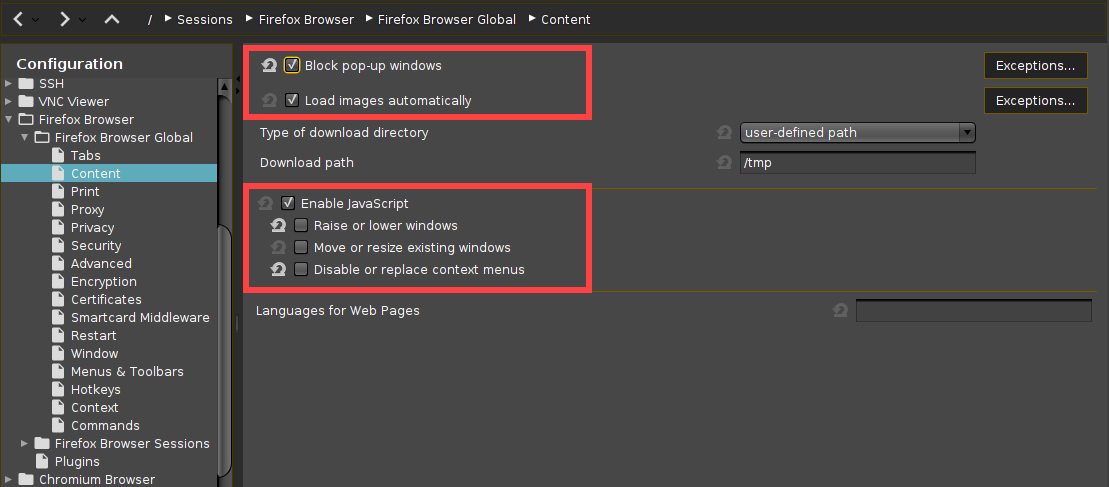The image size is (1109, 487).
Task: Open Exceptions for Block pop-up windows
Action: [1035, 66]
